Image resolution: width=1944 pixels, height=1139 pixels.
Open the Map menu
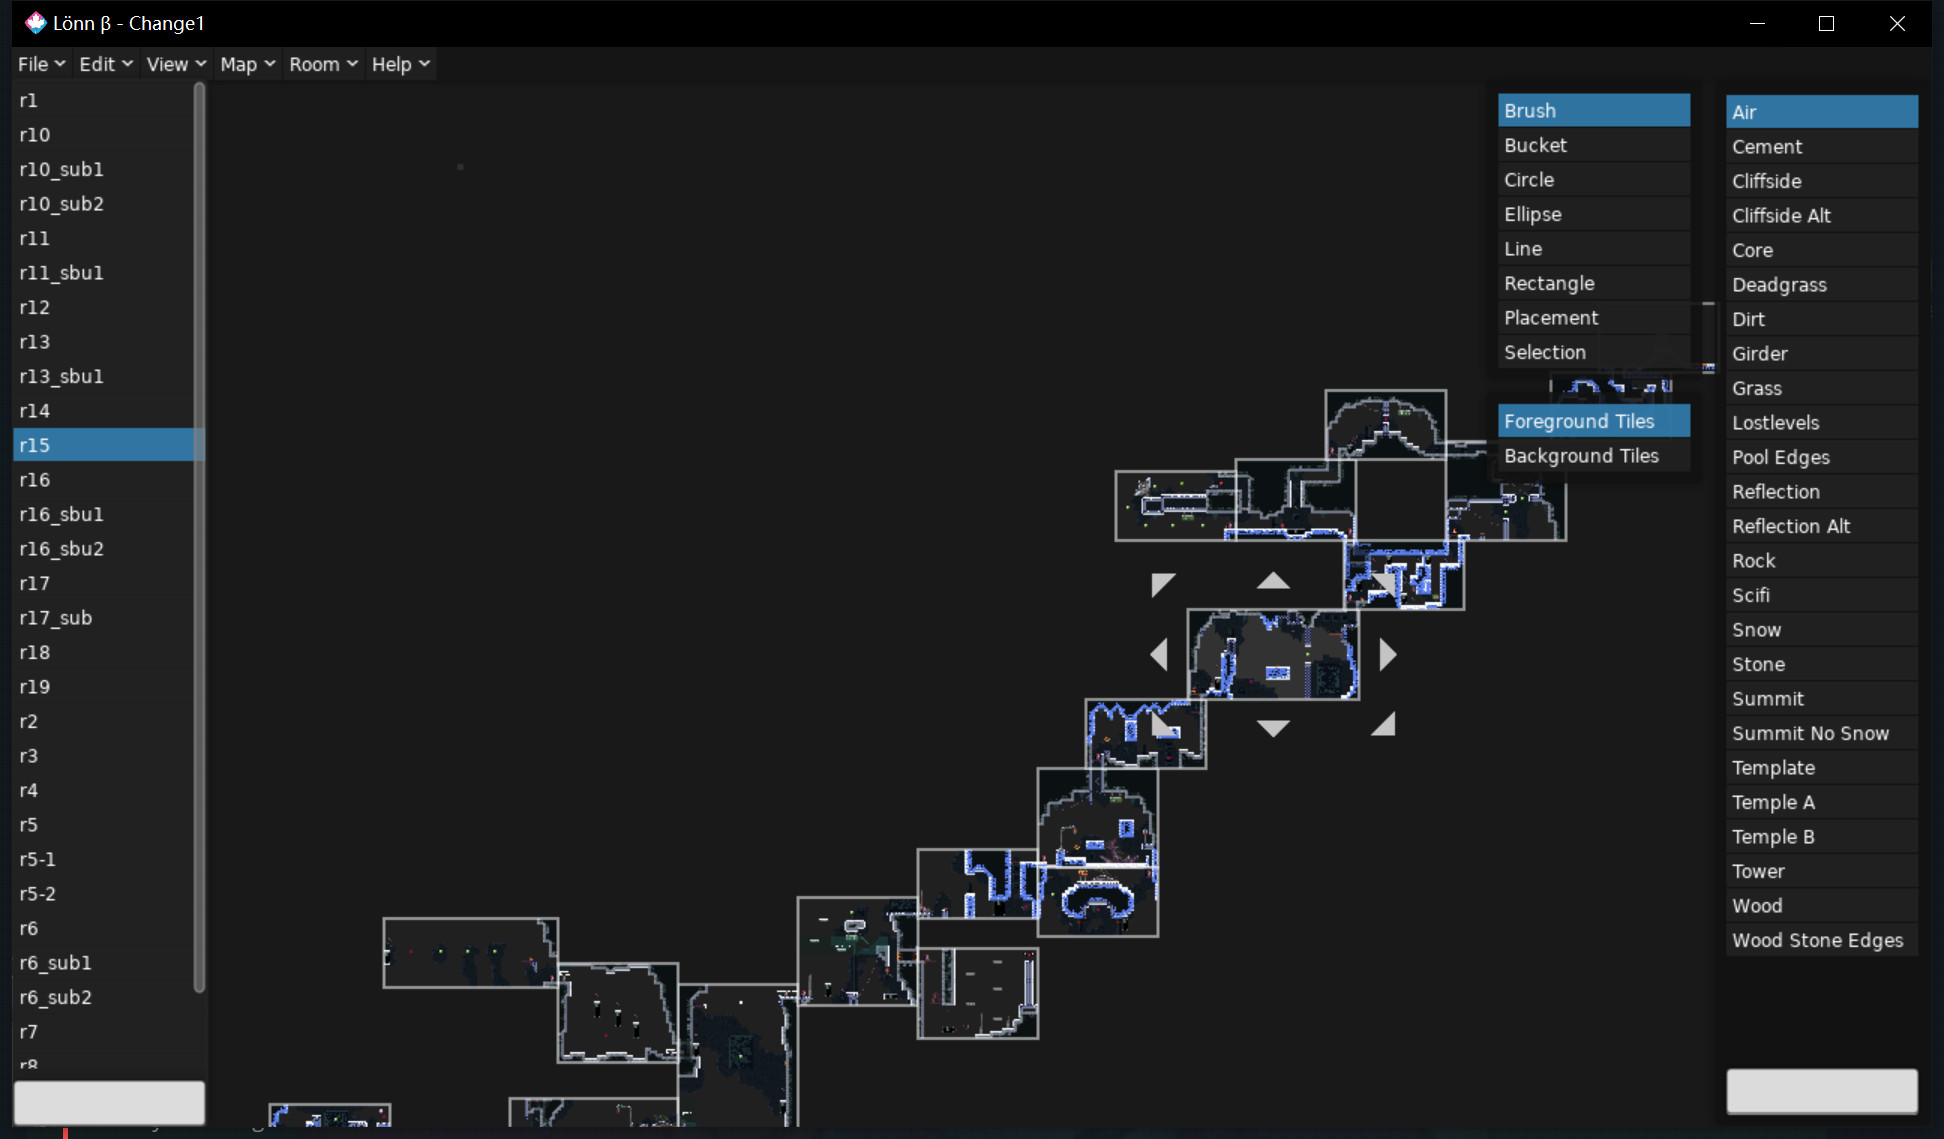click(x=247, y=64)
